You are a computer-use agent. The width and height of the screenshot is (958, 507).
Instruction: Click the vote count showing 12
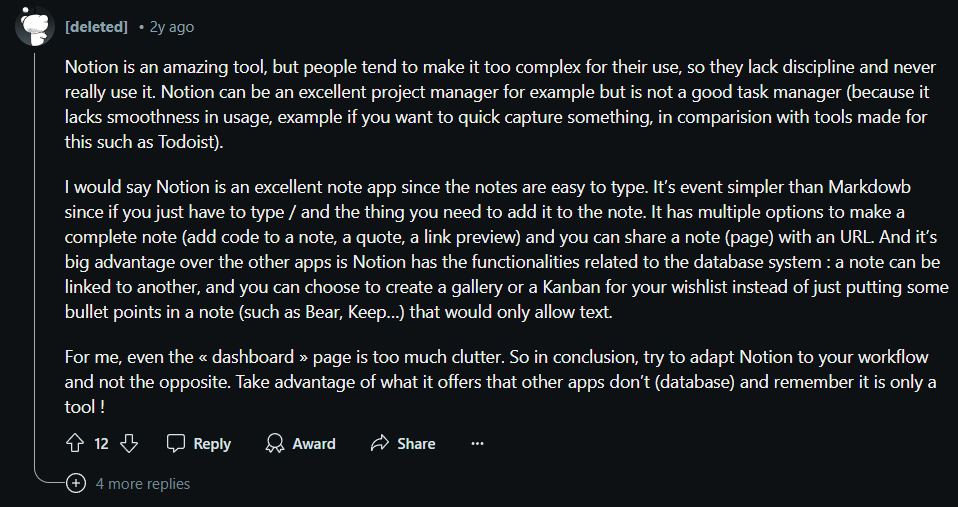101,443
